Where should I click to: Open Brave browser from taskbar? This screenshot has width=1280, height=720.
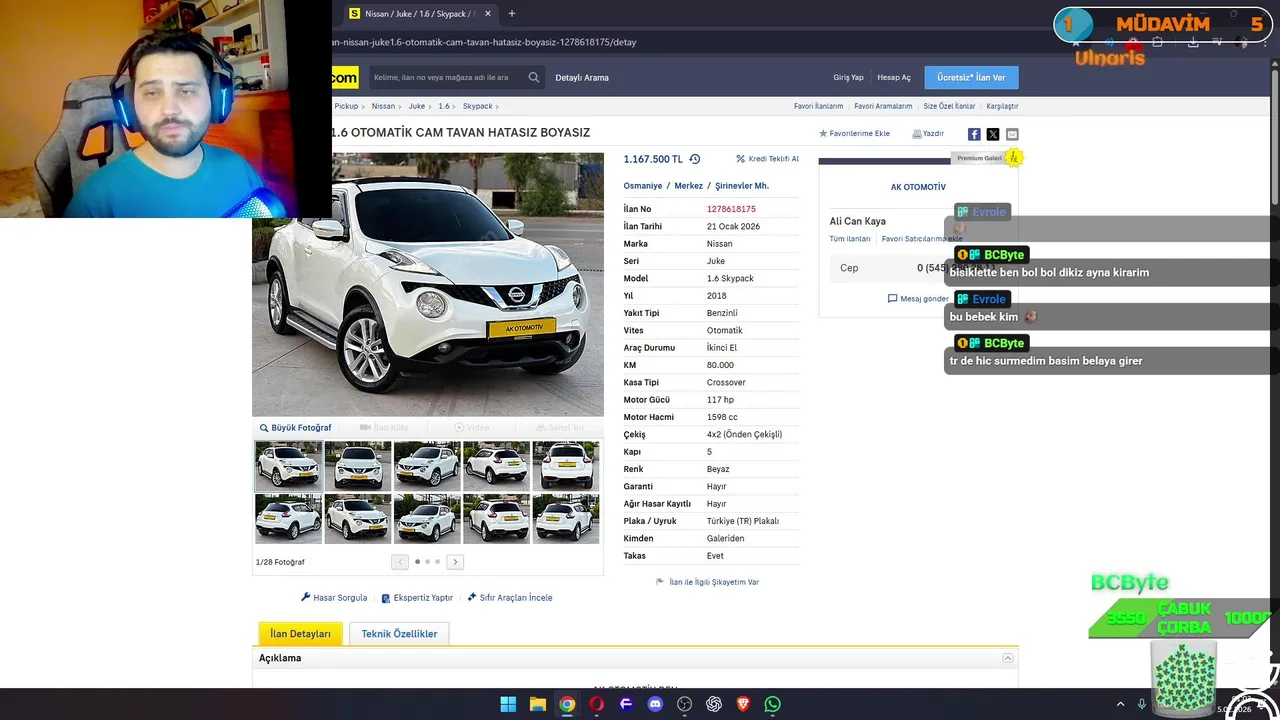[743, 704]
